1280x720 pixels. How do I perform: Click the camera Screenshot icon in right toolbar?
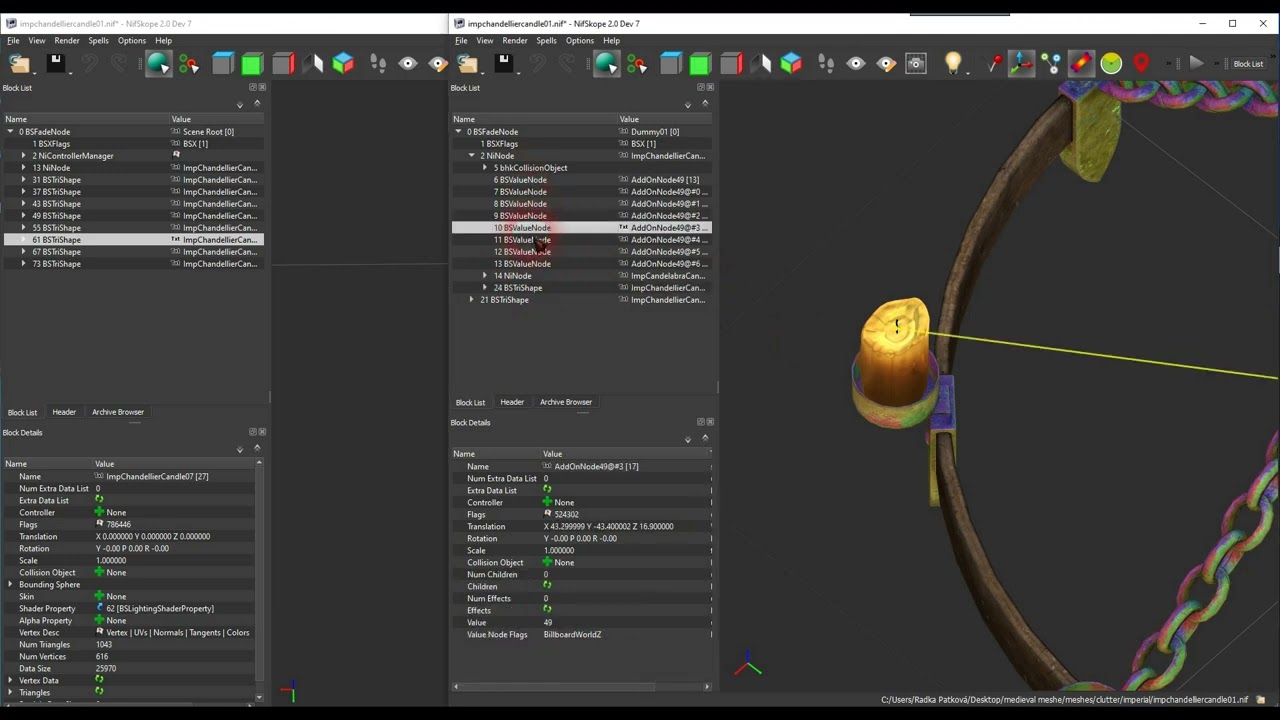click(916, 64)
